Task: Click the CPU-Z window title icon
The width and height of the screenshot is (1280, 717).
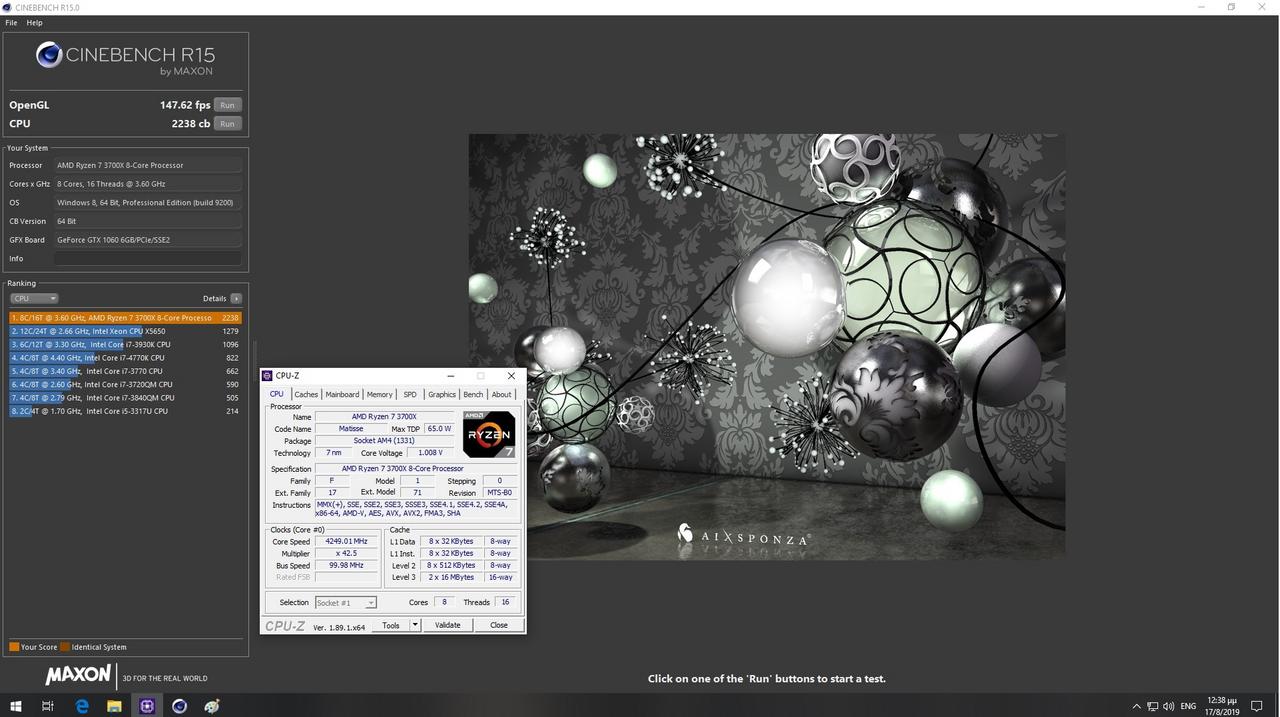Action: [267, 376]
